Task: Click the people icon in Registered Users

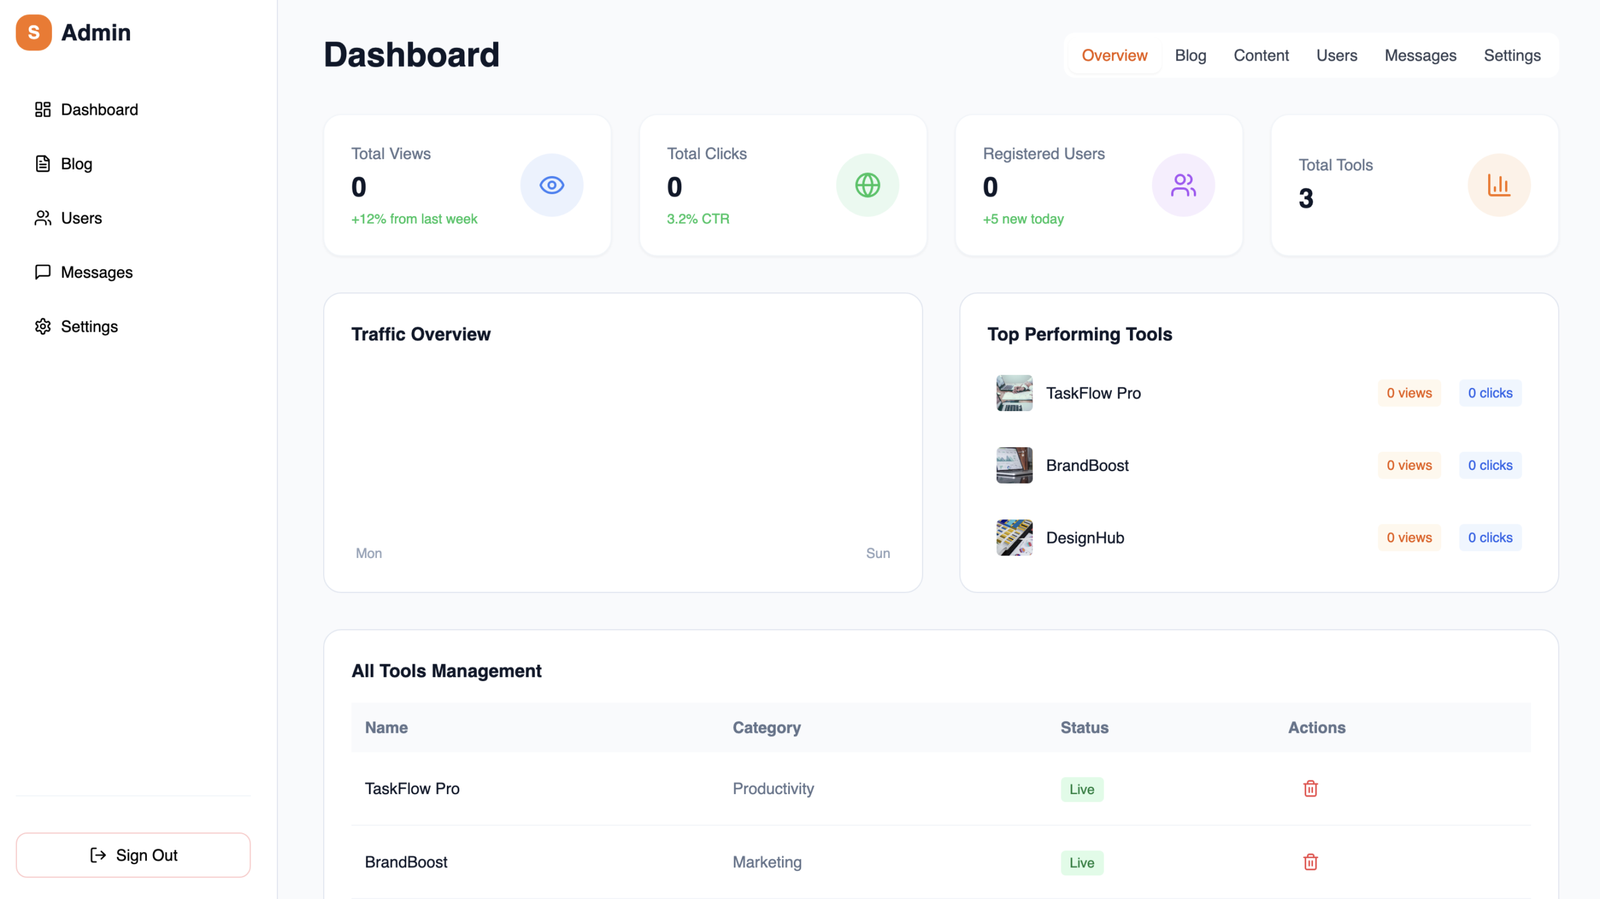Action: tap(1183, 185)
